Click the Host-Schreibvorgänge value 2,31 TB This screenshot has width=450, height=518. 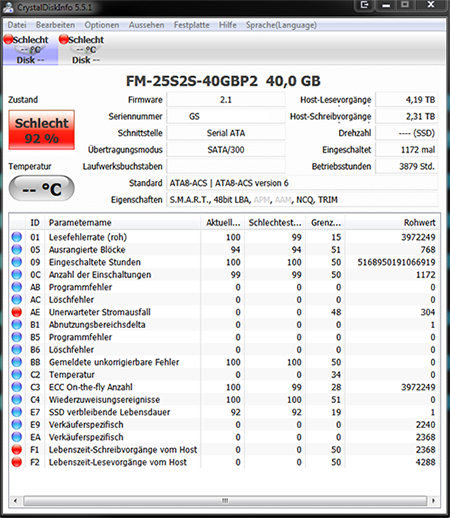click(407, 116)
